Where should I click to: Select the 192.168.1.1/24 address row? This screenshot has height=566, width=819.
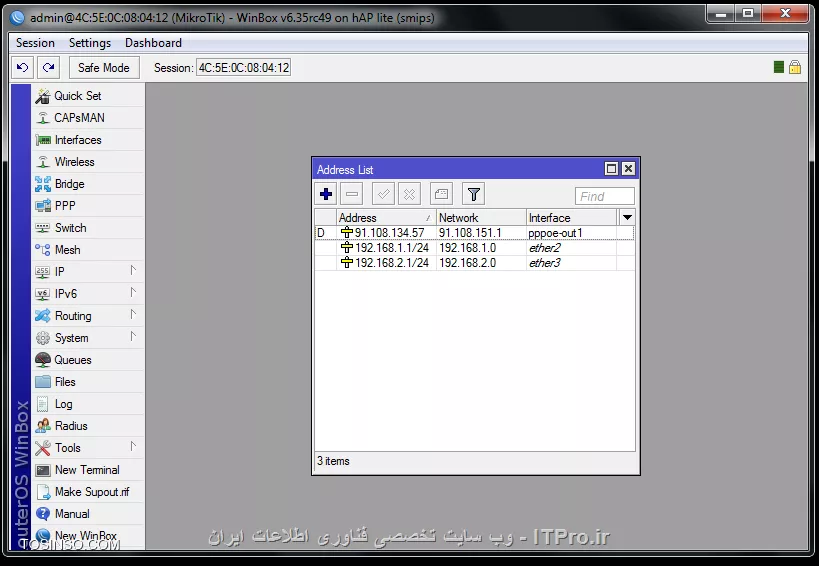point(475,248)
